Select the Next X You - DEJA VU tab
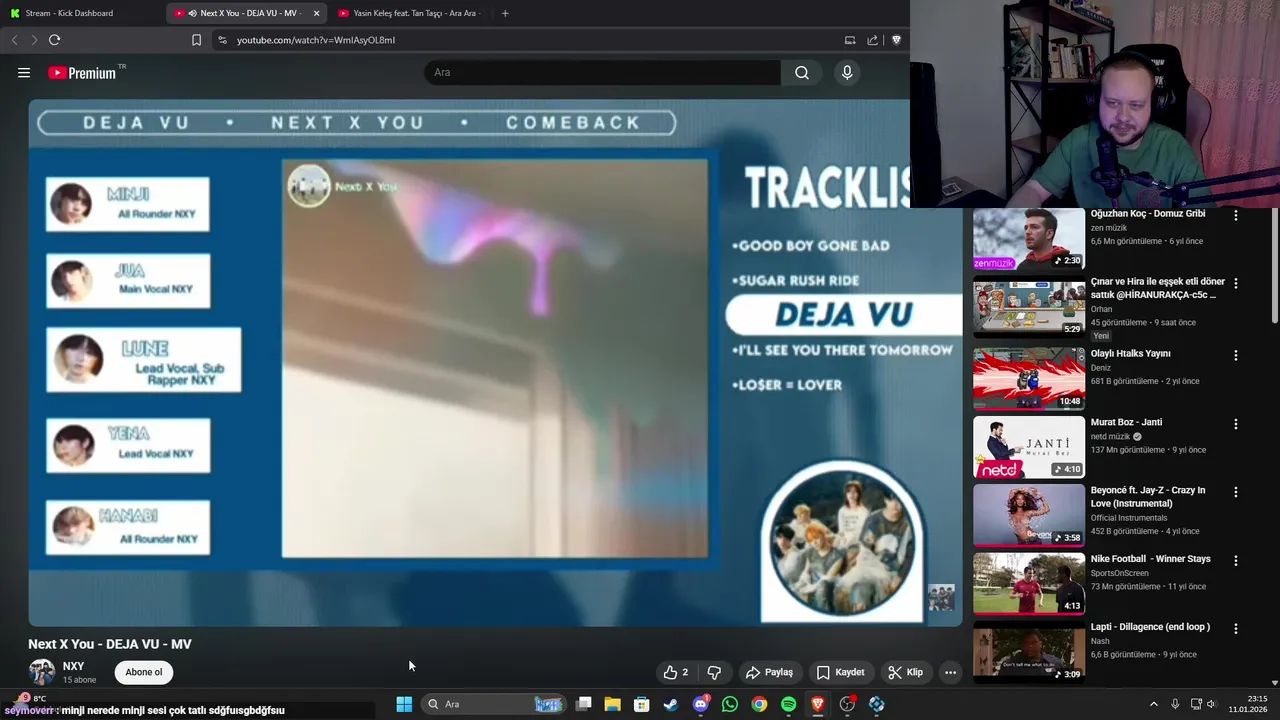 pos(247,13)
